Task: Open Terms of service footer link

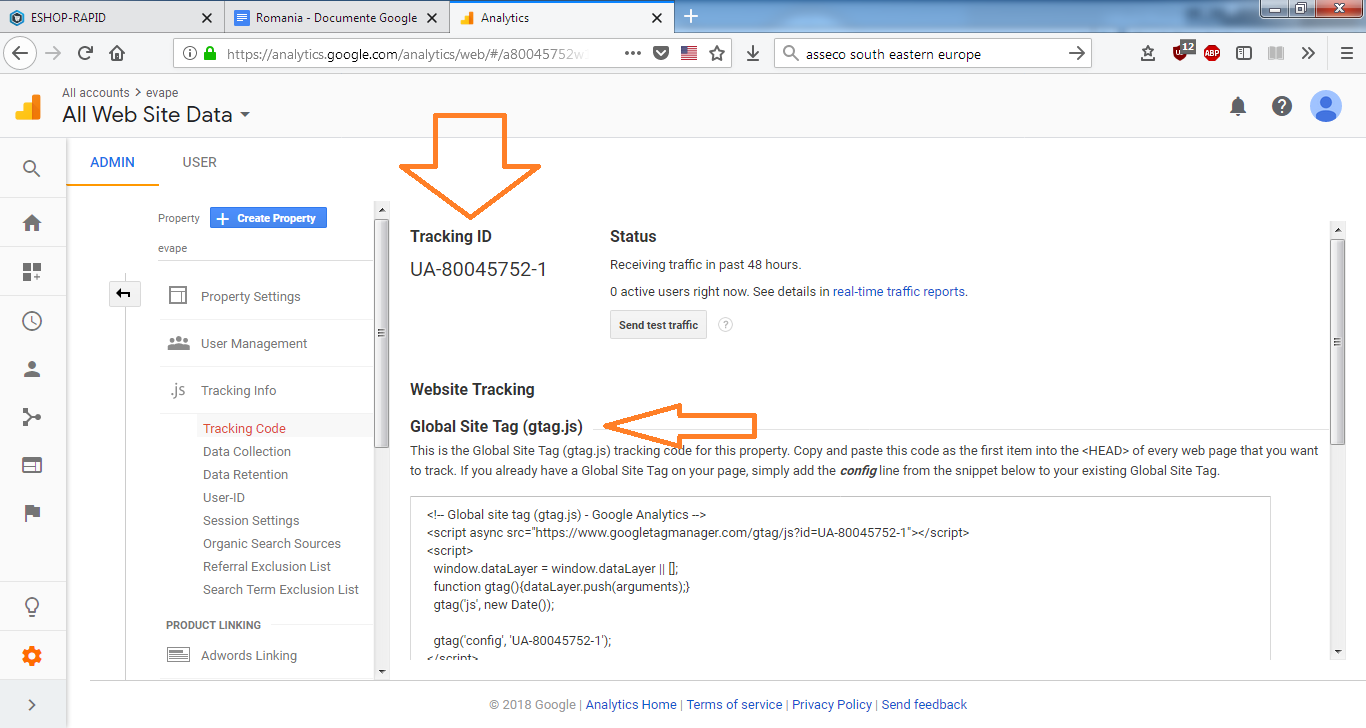Action: click(734, 704)
